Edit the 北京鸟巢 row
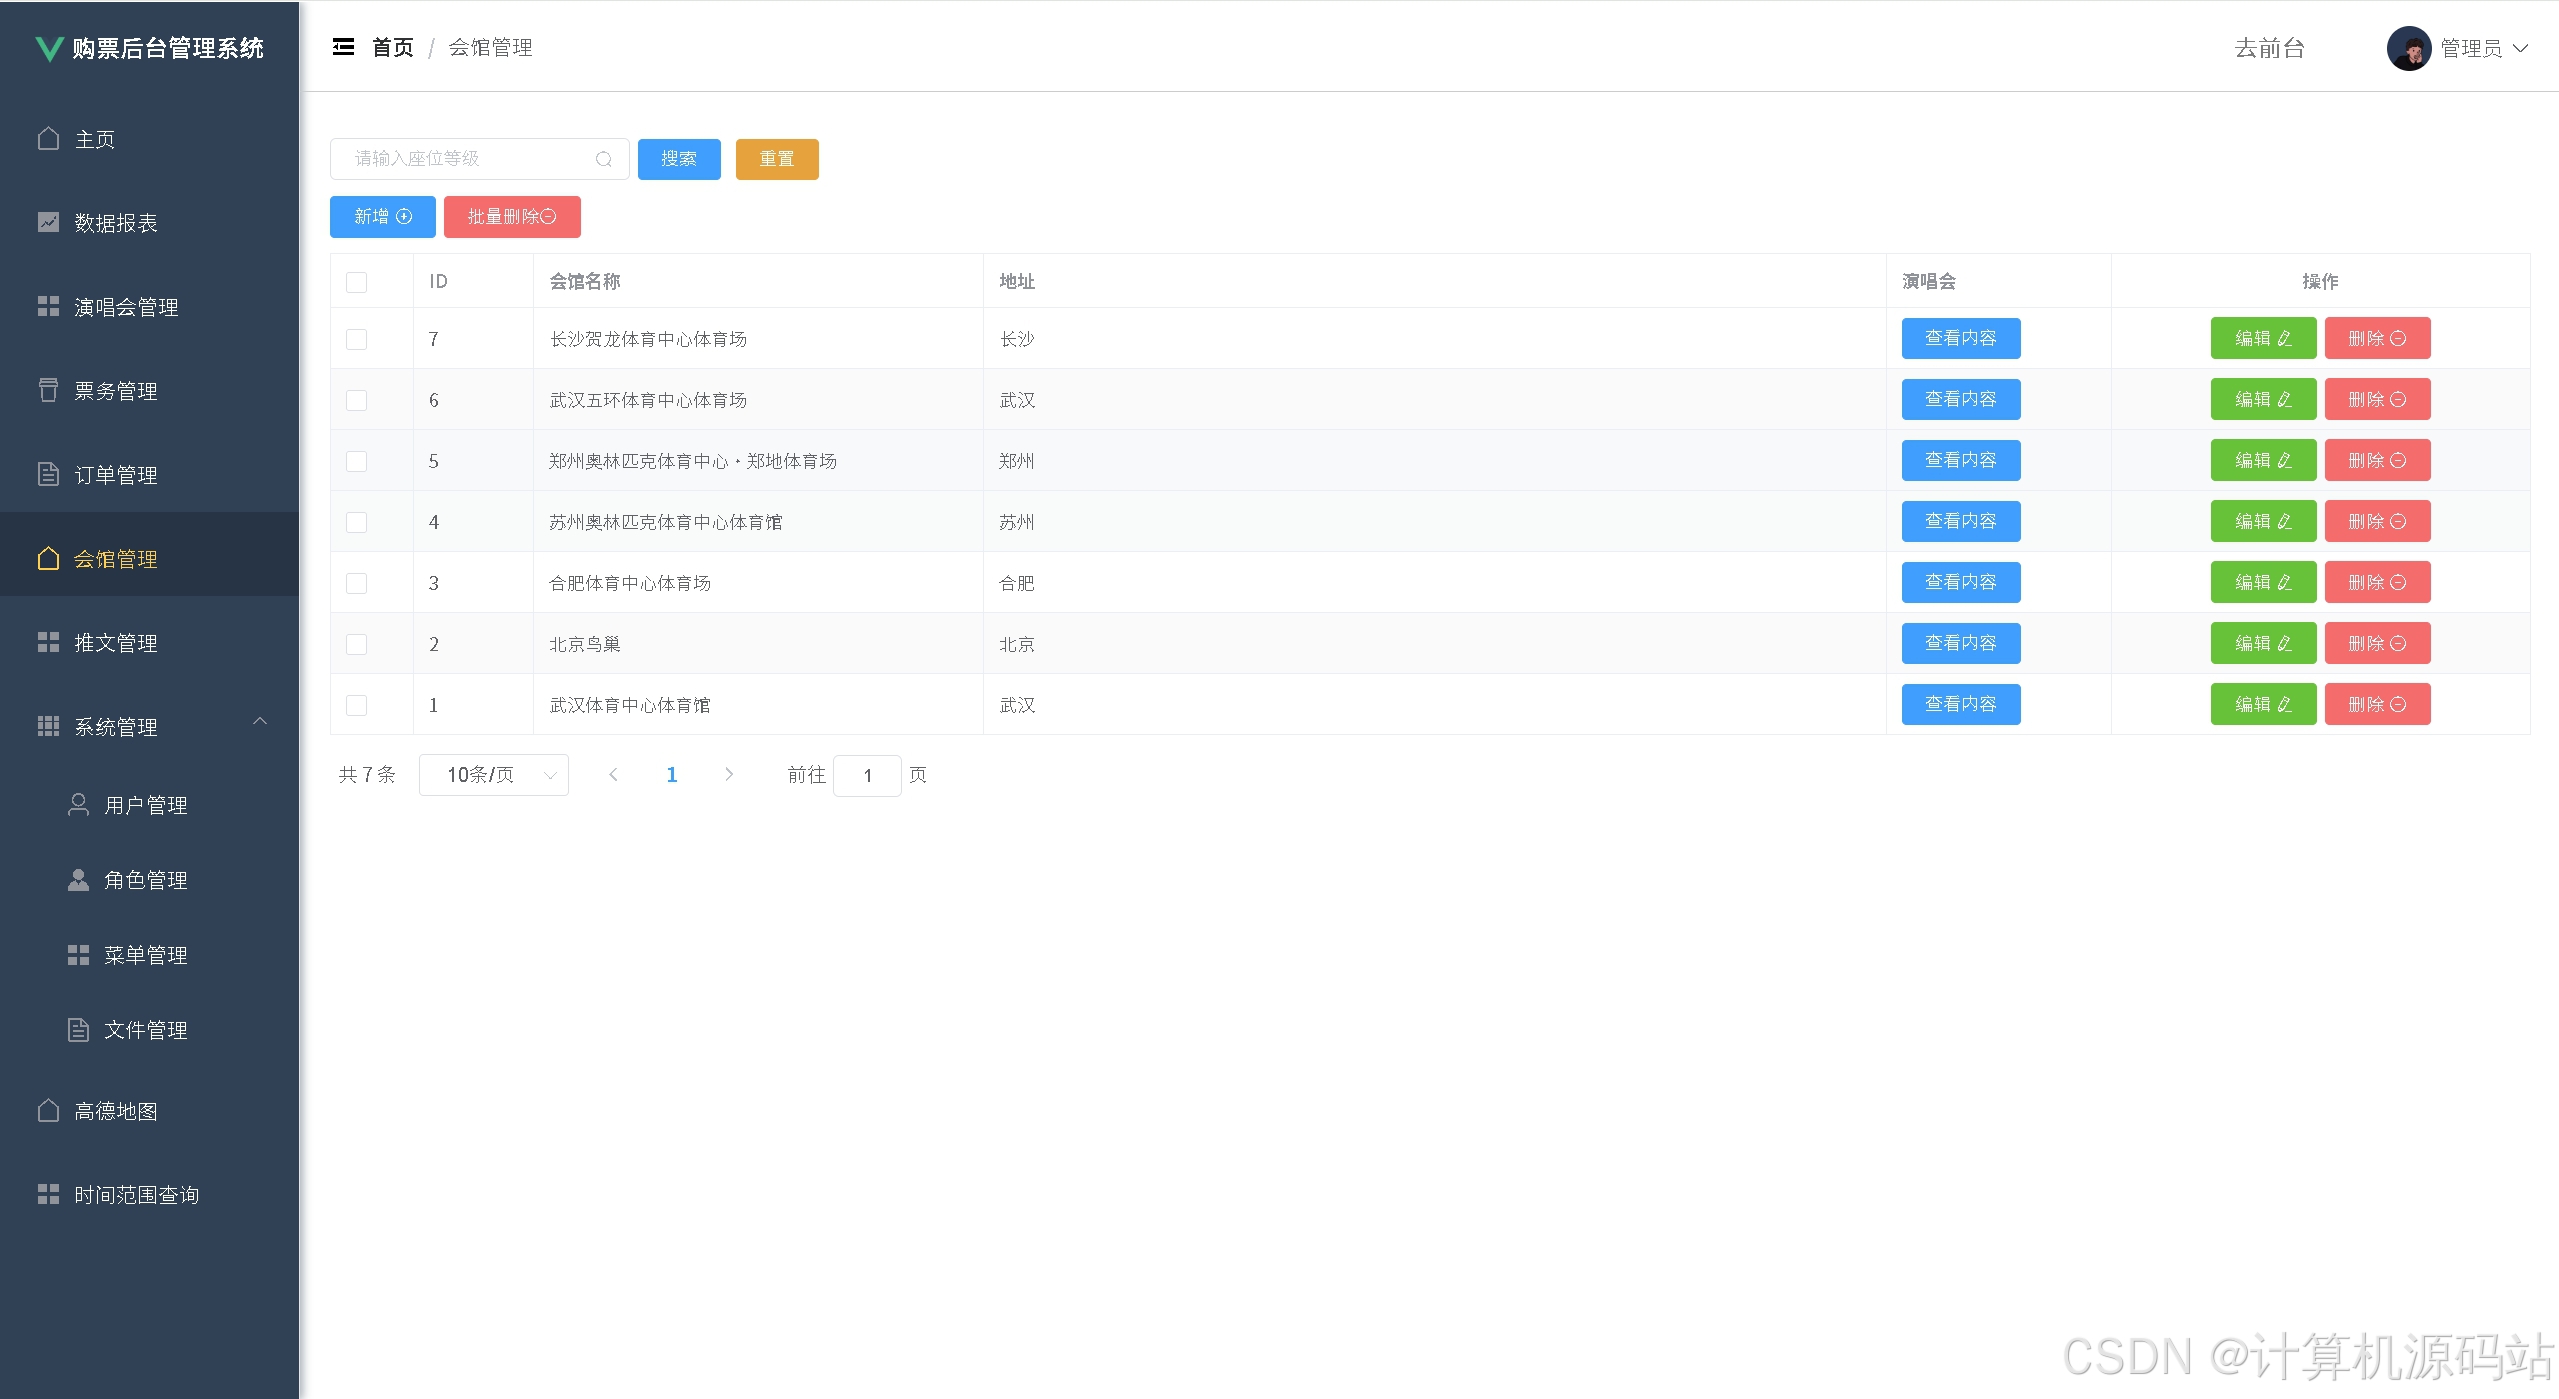This screenshot has height=1399, width=2559. tap(2263, 643)
